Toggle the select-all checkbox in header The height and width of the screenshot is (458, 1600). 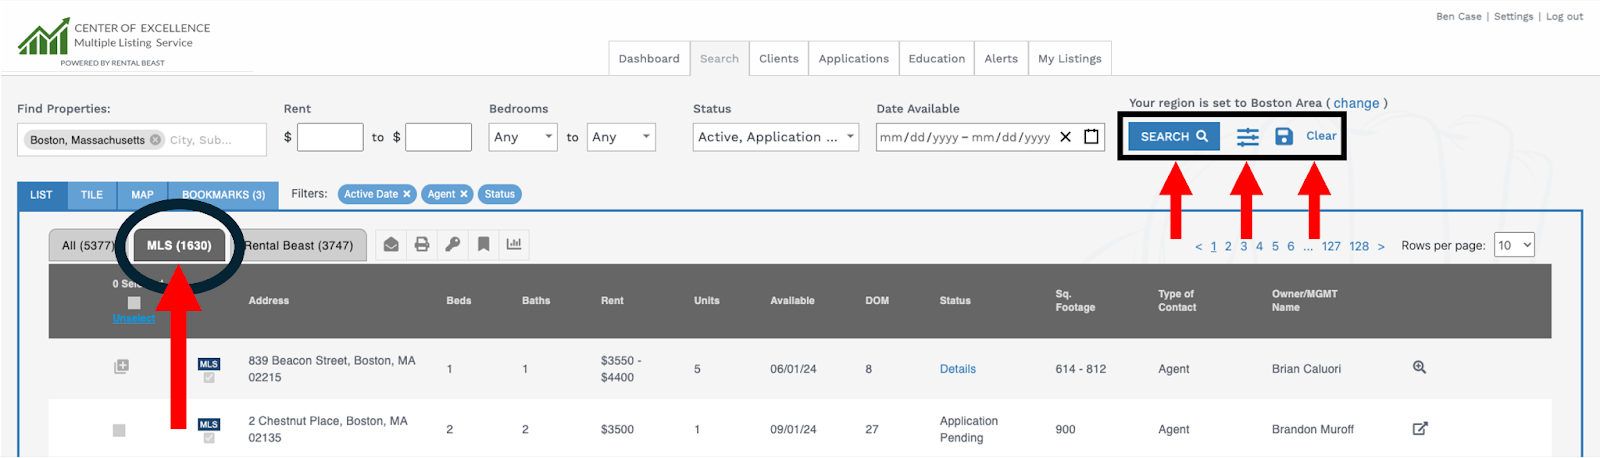coord(134,303)
